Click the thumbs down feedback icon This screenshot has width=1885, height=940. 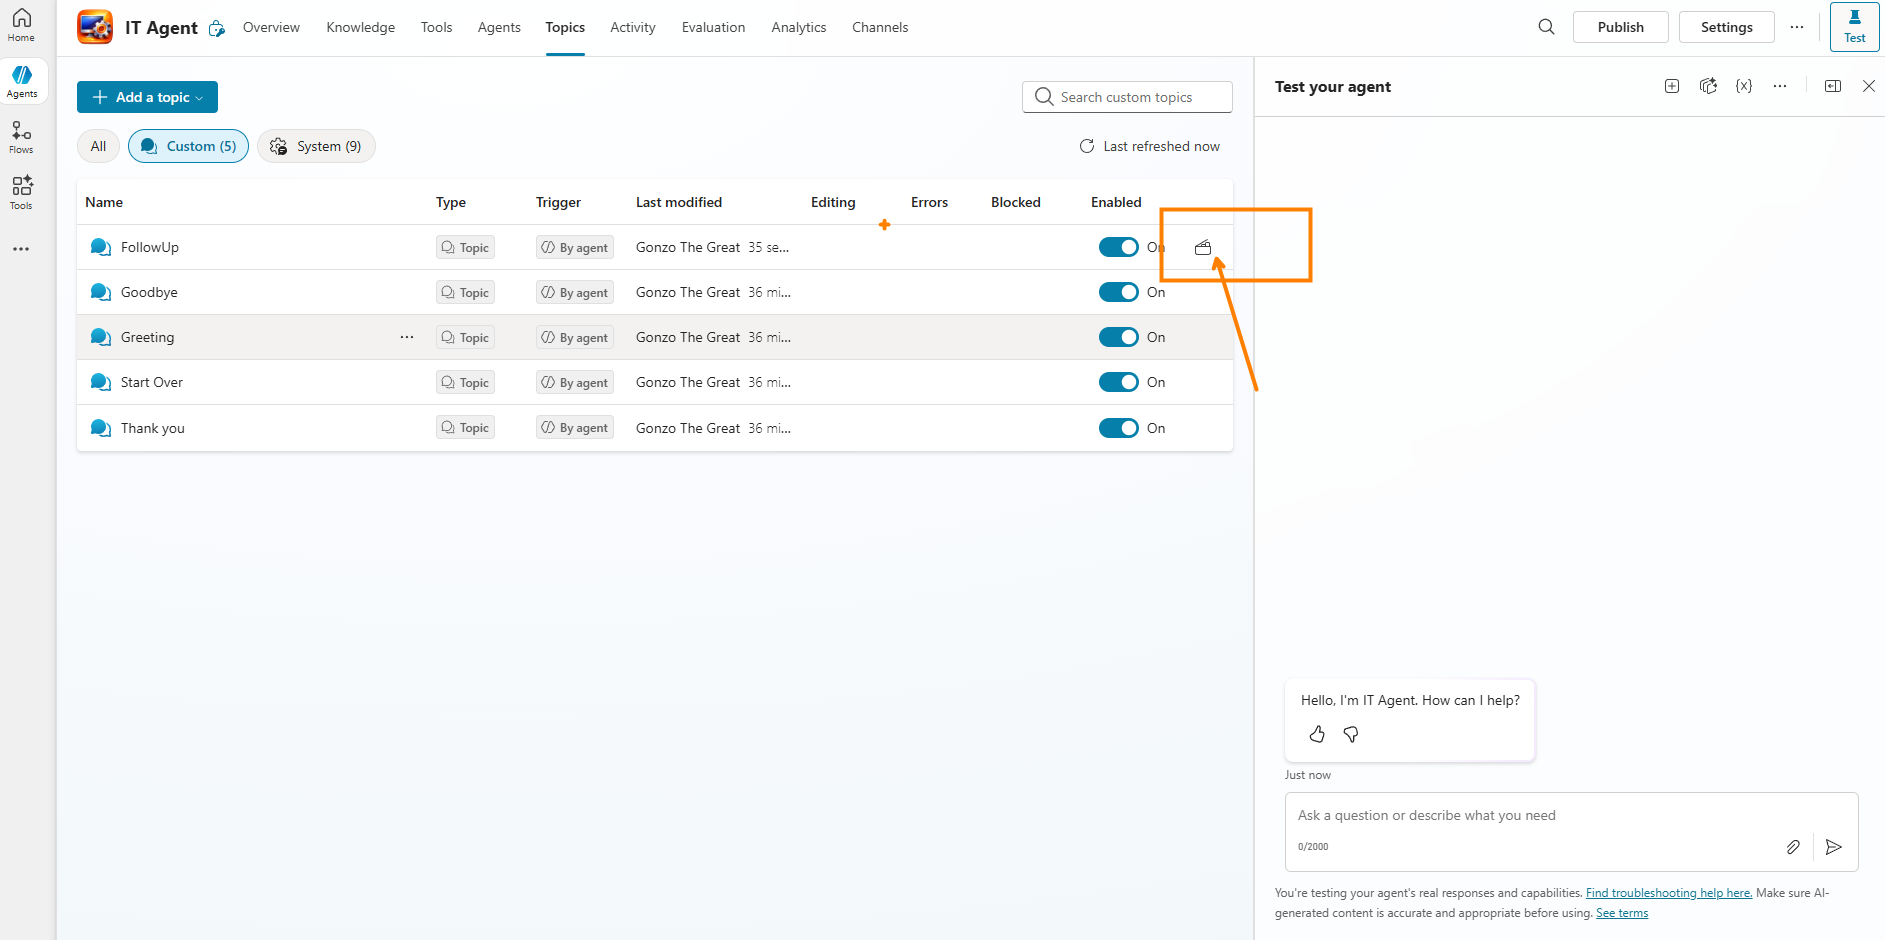1351,735
